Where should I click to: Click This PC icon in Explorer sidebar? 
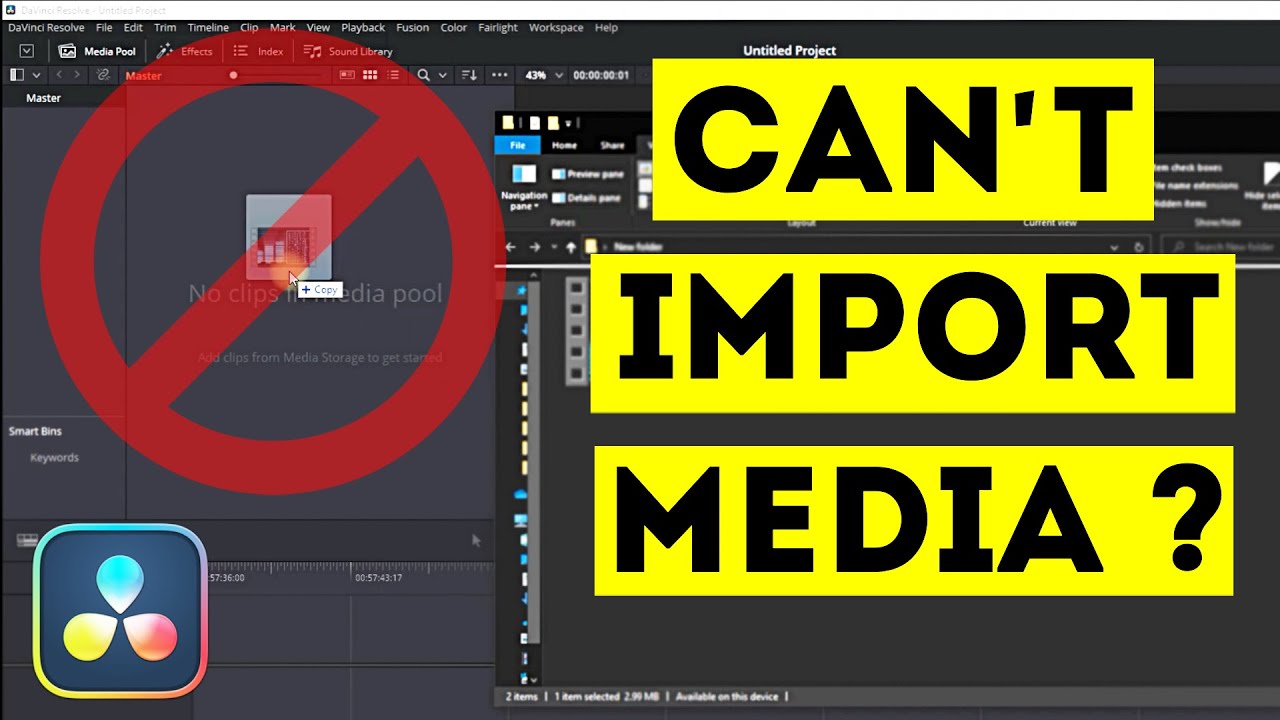[521, 521]
